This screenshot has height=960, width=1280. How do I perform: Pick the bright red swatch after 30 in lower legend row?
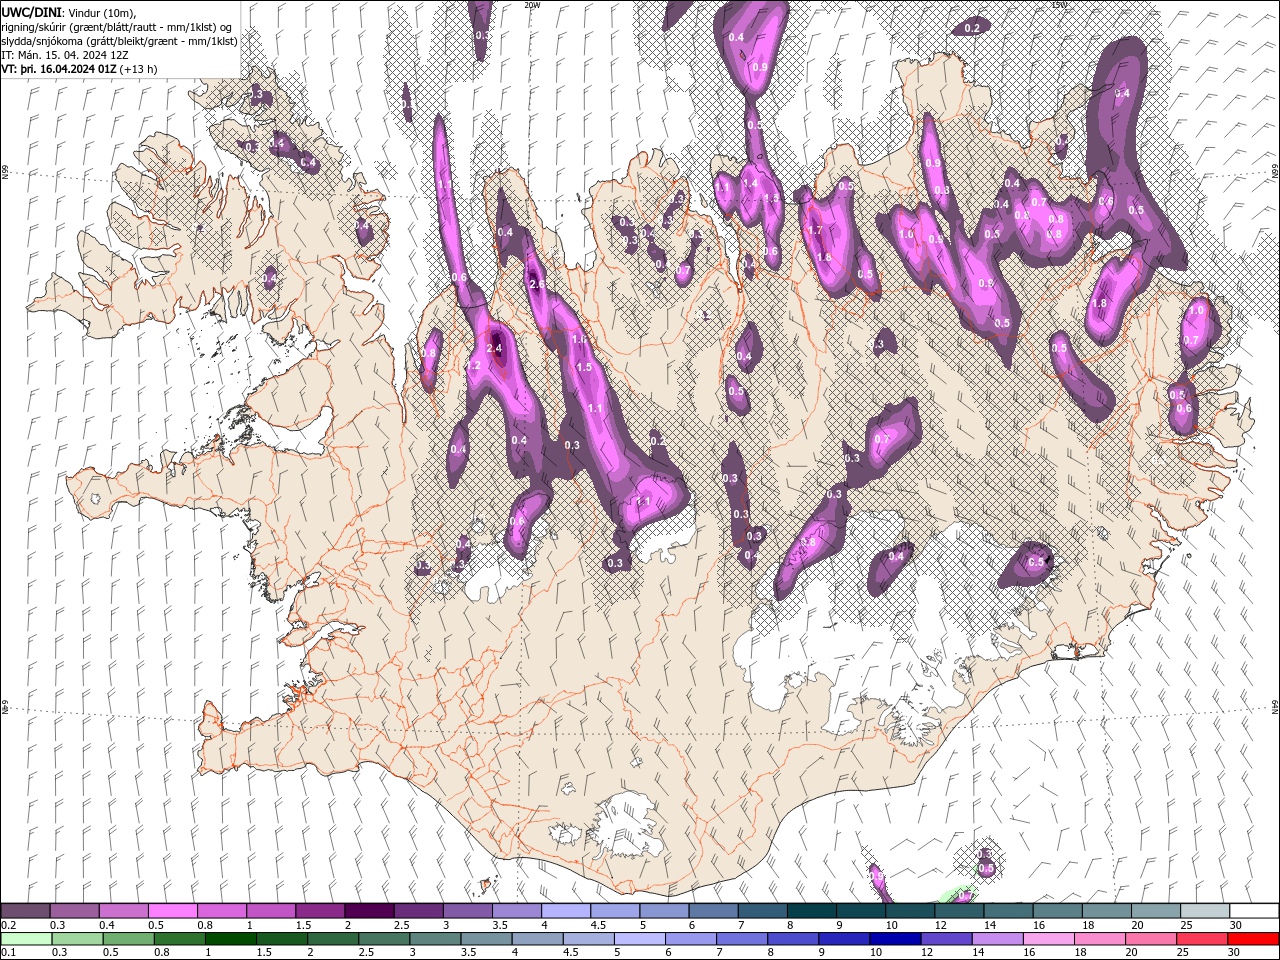pos(1253,939)
